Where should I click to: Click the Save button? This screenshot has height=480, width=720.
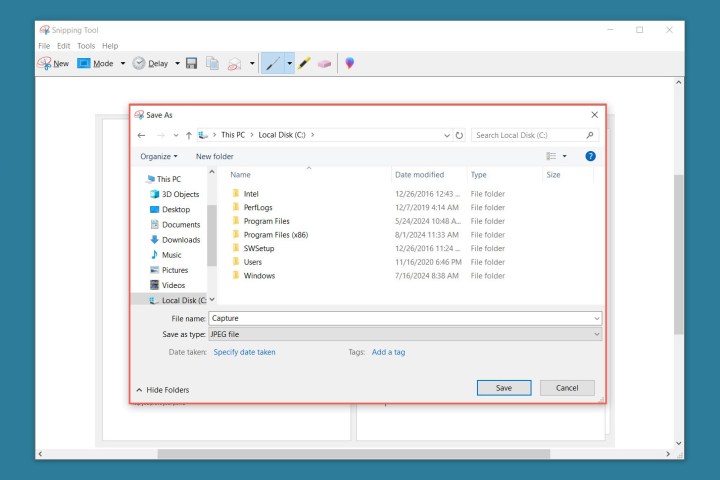(504, 388)
